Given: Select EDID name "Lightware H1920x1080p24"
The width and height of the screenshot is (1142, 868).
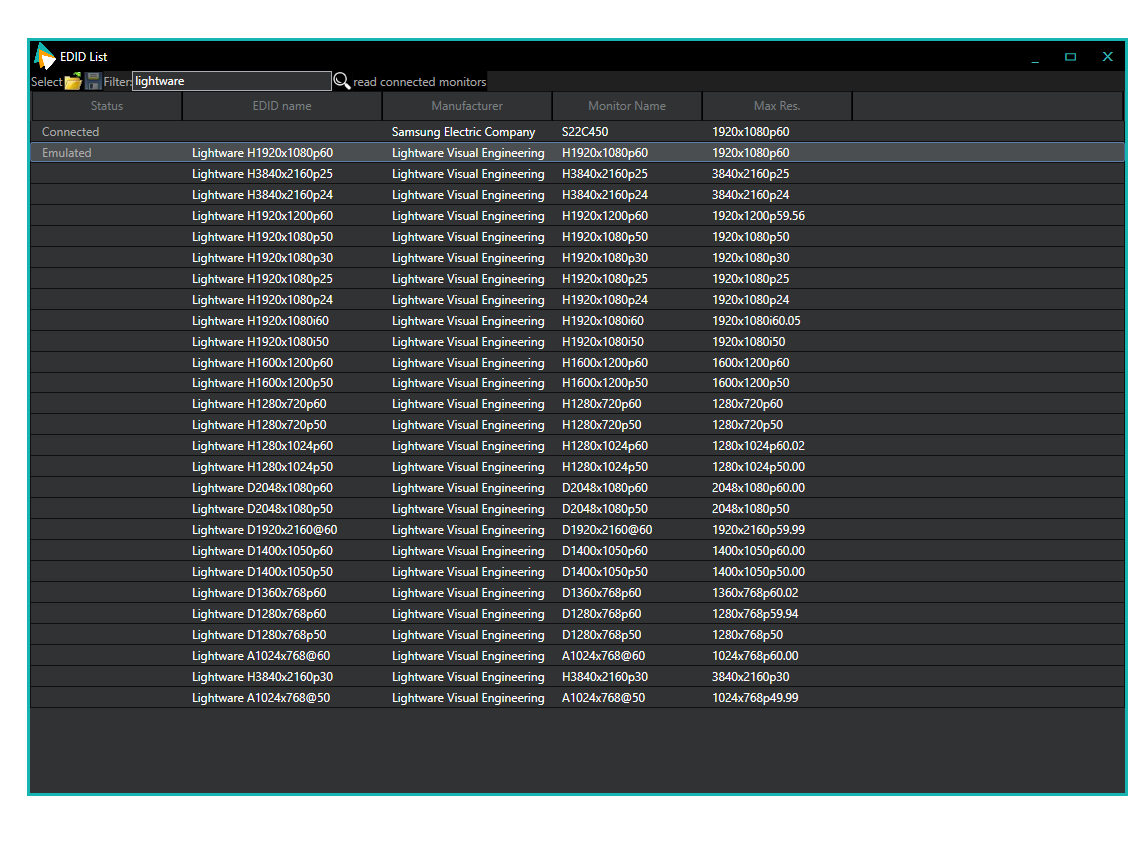Looking at the screenshot, I should pos(262,300).
